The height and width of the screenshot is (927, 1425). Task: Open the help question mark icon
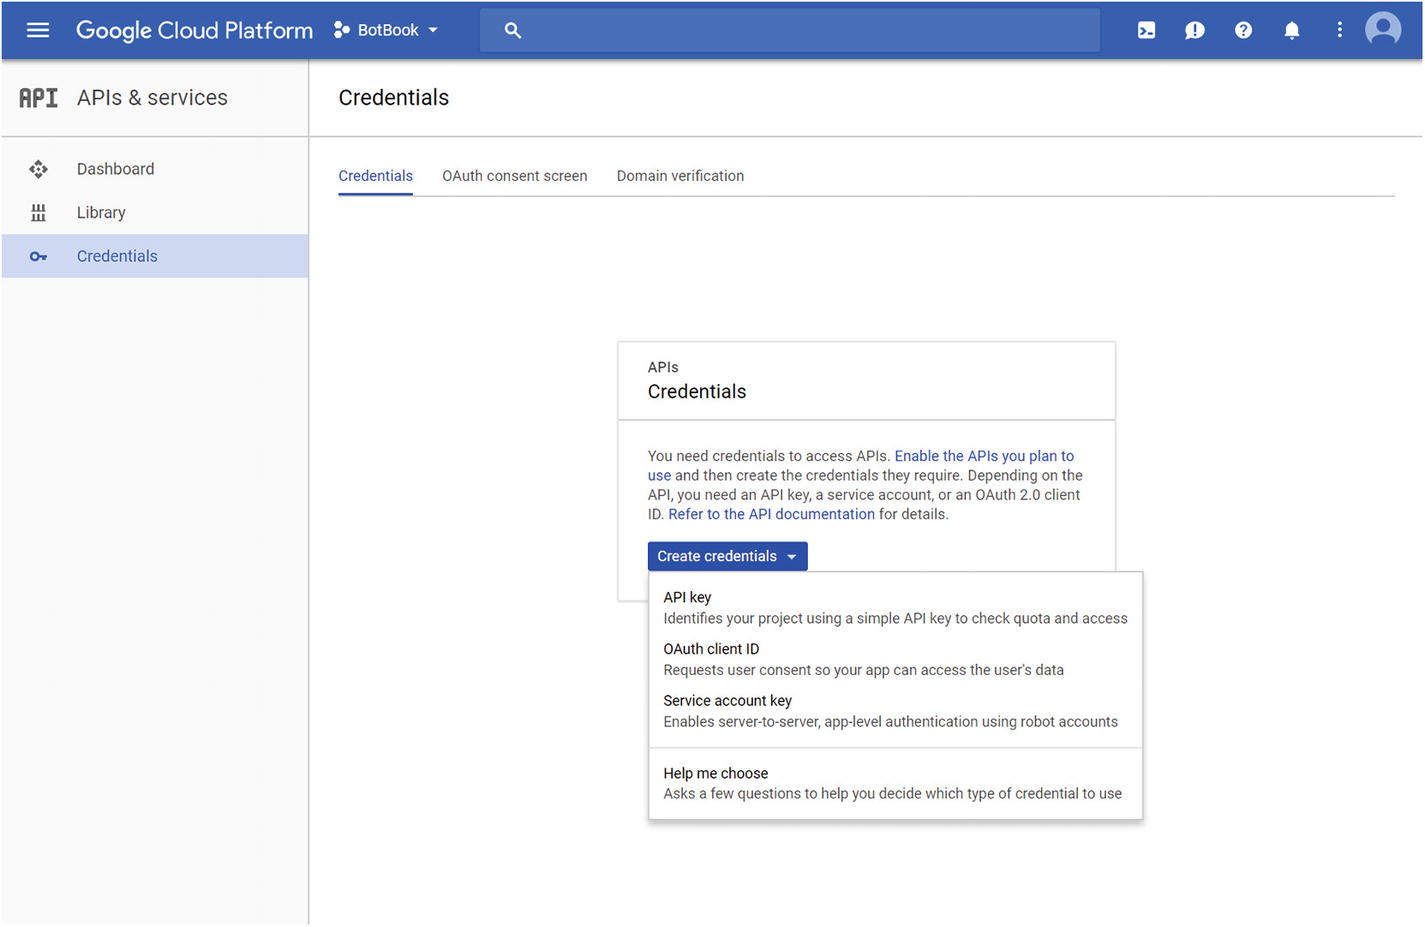pos(1243,30)
